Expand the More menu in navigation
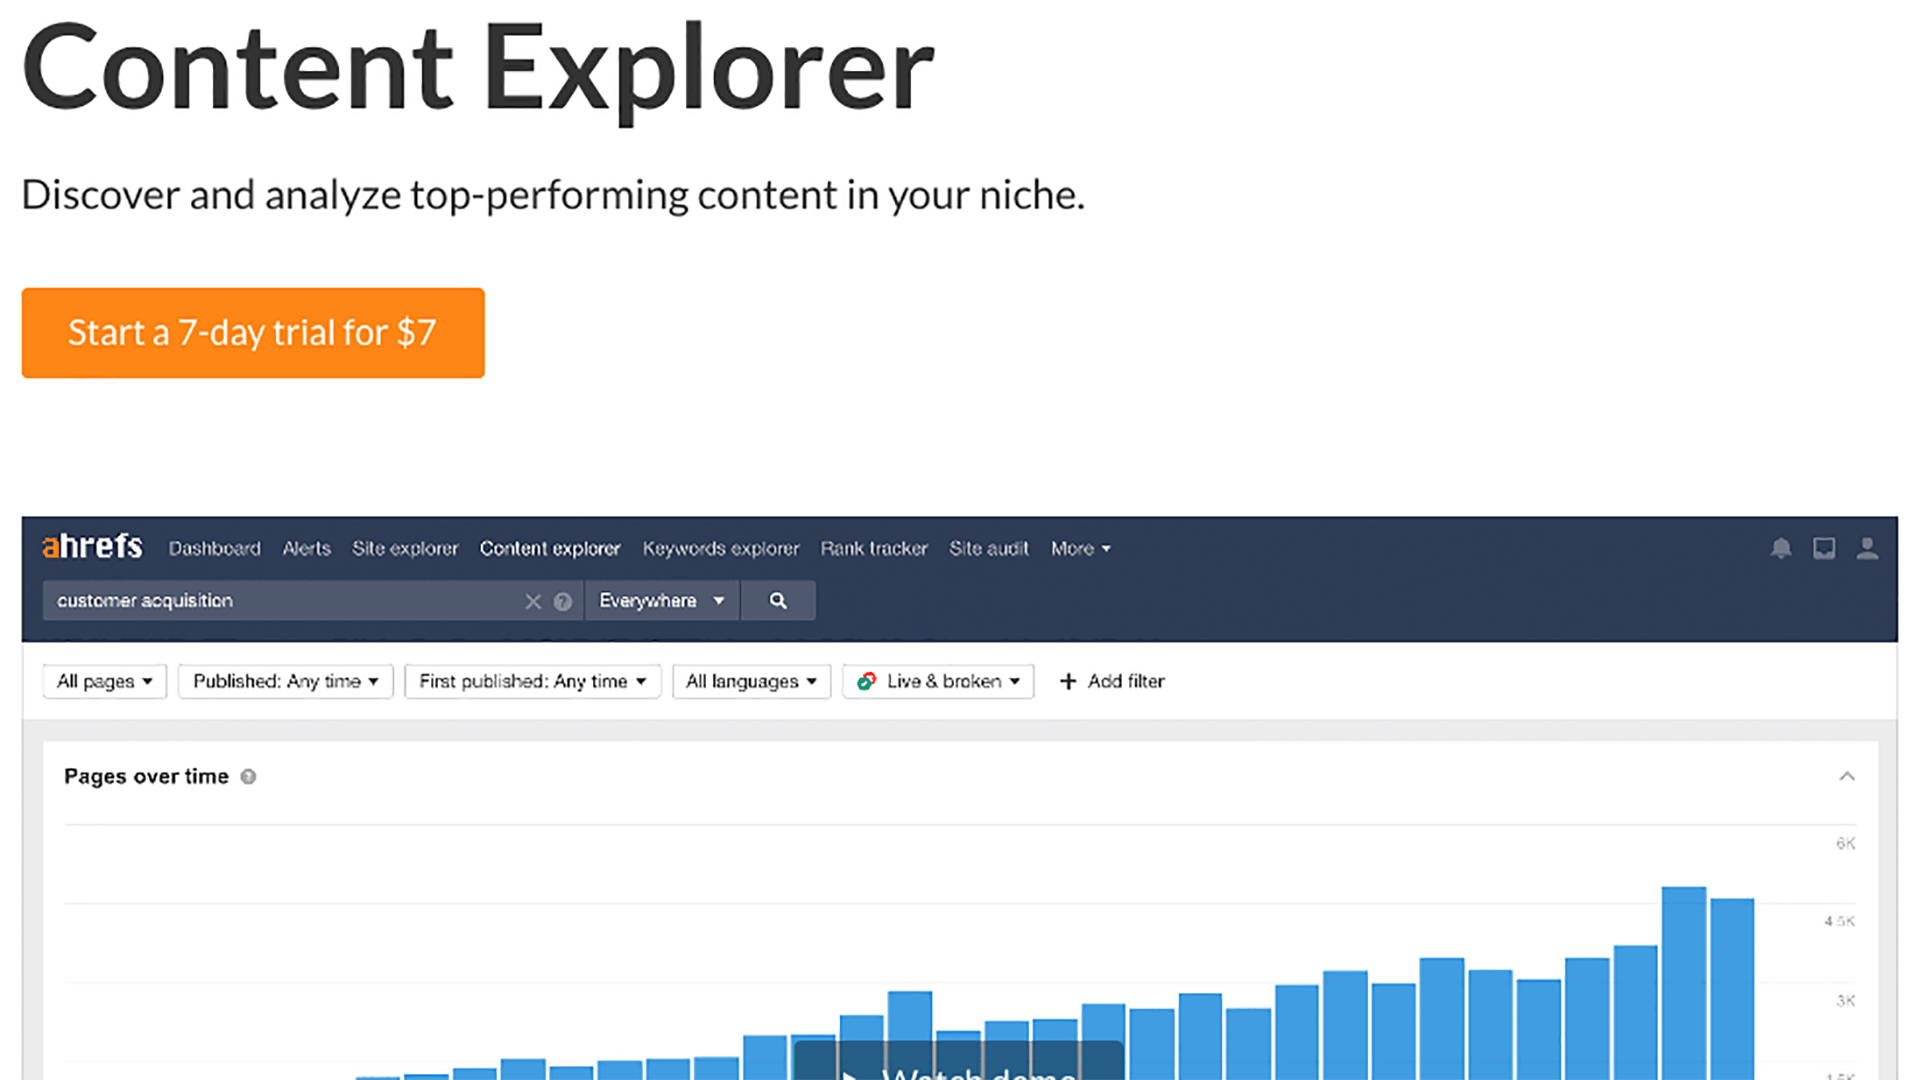The width and height of the screenshot is (1920, 1080). 1080,548
